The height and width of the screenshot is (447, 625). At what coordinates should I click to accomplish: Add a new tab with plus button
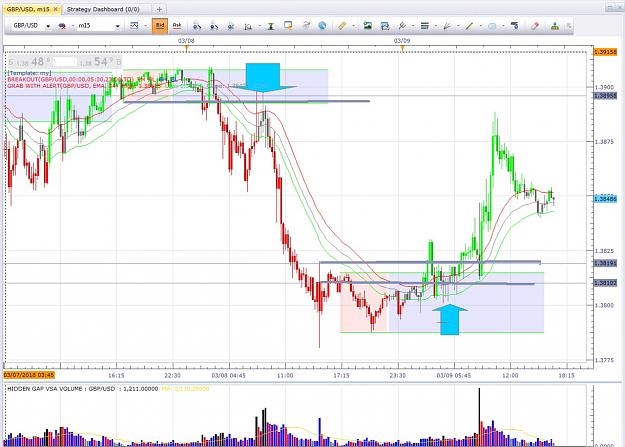pos(159,9)
